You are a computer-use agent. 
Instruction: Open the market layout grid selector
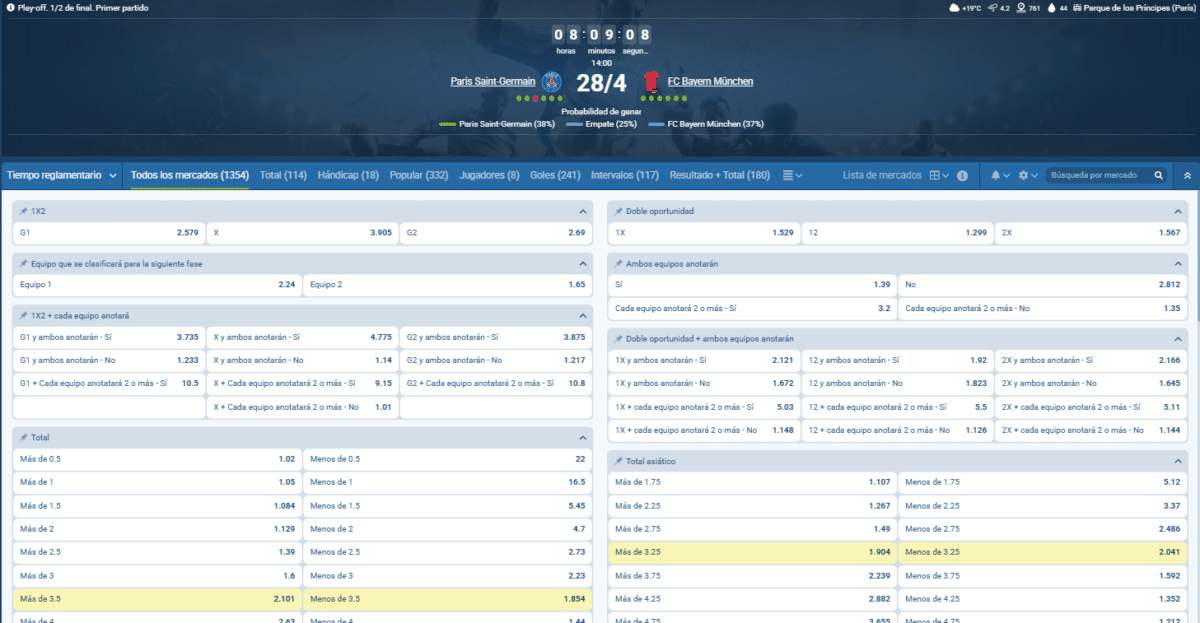[938, 175]
